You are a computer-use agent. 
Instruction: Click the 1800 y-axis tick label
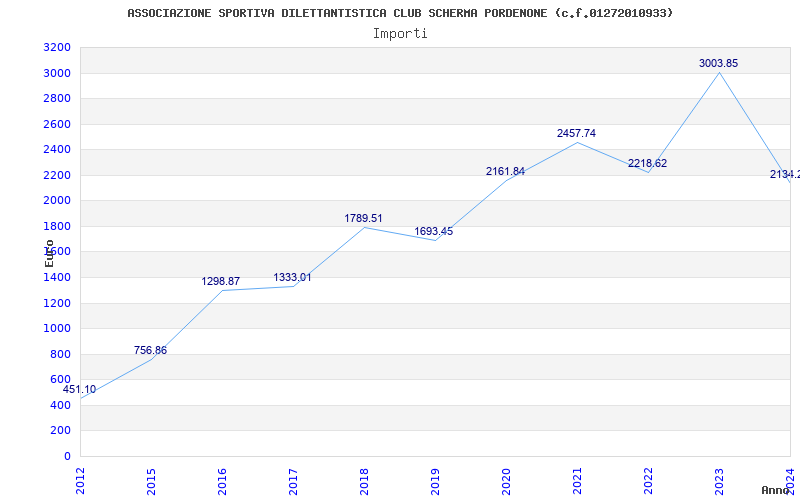point(57,227)
